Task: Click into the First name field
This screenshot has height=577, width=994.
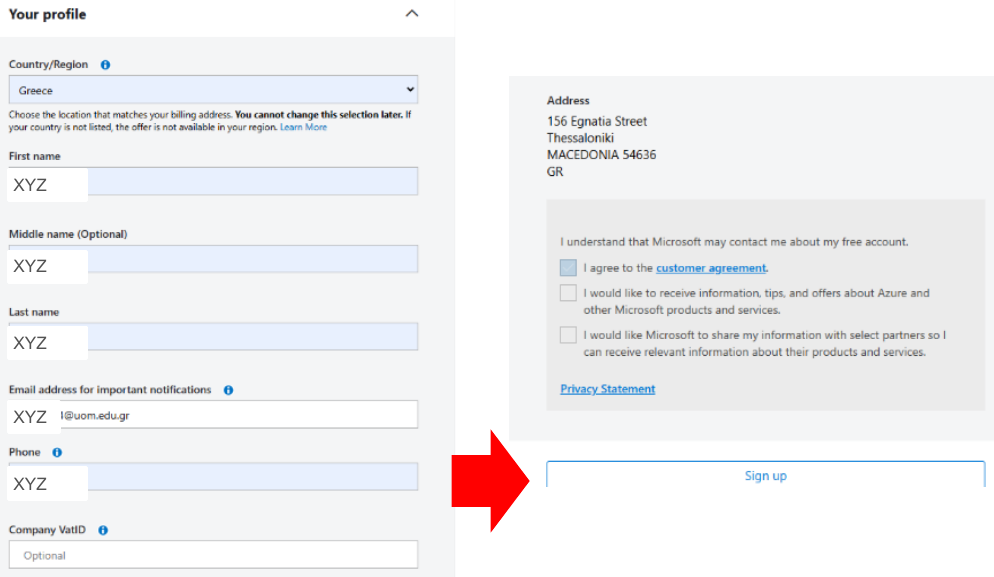Action: click(213, 181)
